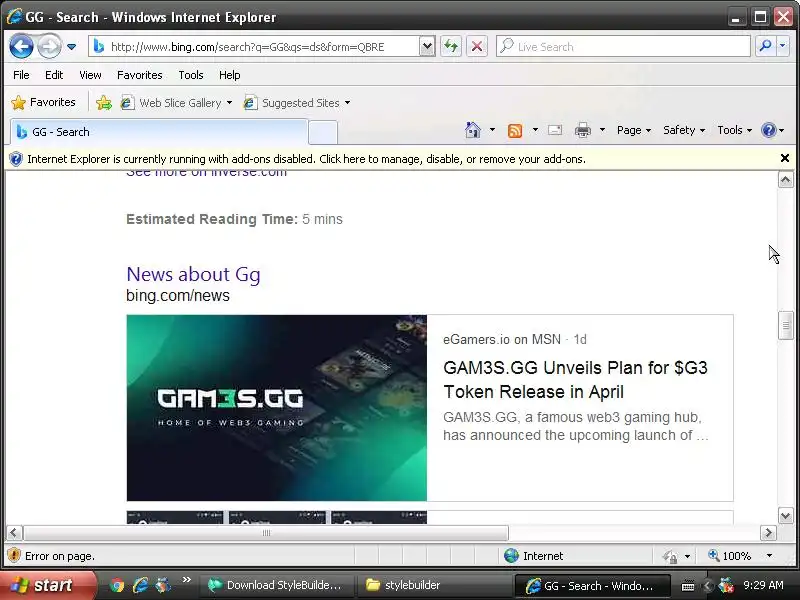Refresh the page with green arrows icon
Viewport: 800px width, 600px height.
point(451,47)
